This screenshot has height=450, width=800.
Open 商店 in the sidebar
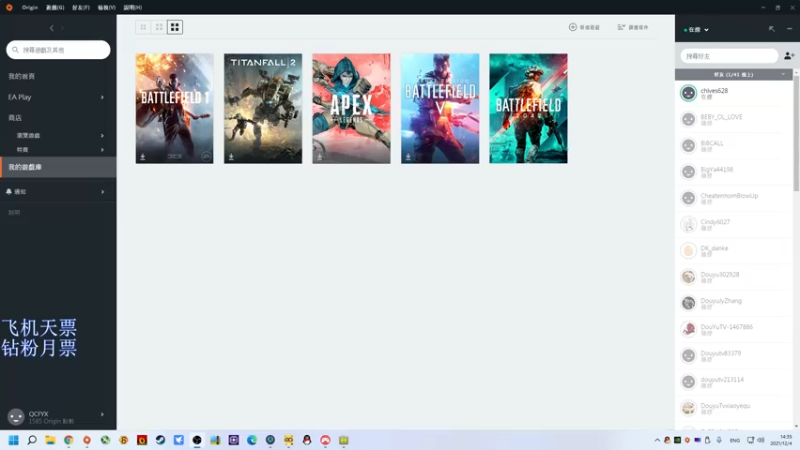(15, 118)
